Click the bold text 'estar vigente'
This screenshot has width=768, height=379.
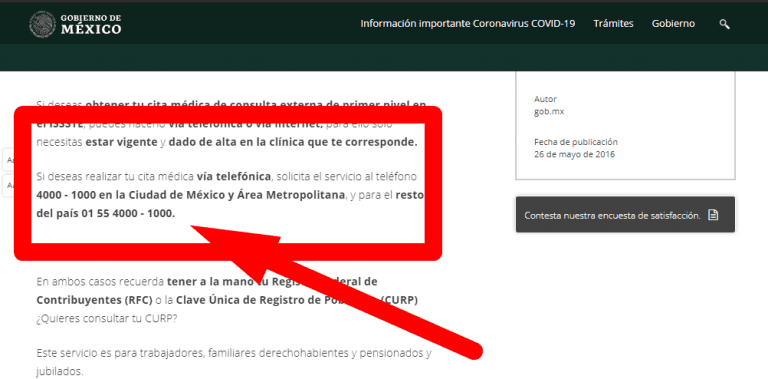point(121,143)
